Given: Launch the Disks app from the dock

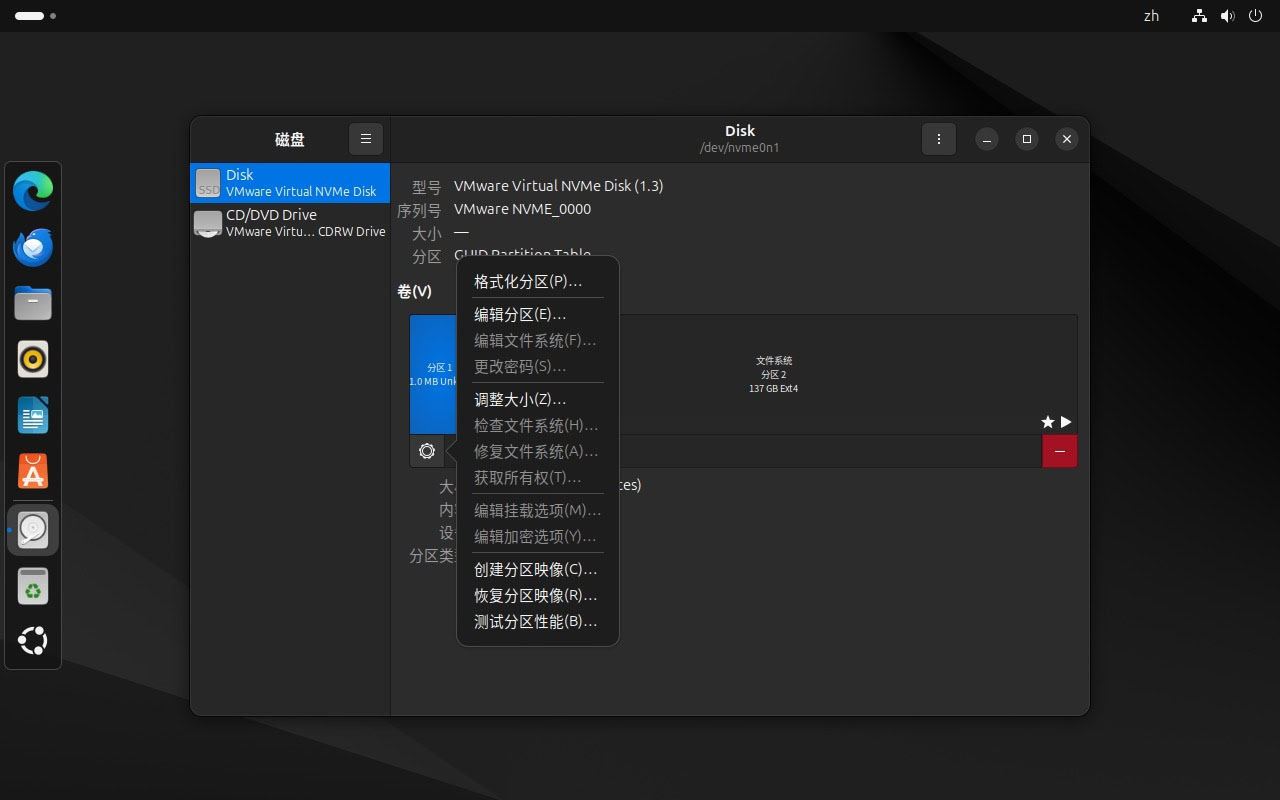Looking at the screenshot, I should click(33, 530).
